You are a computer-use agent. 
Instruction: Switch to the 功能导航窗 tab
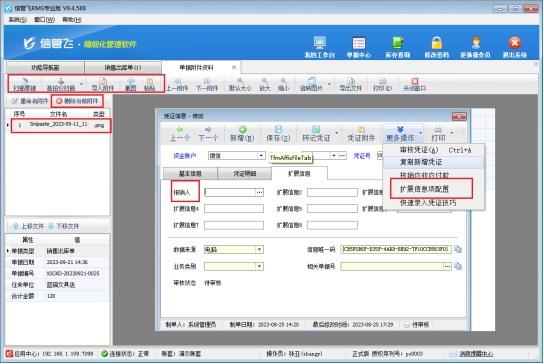pos(45,67)
